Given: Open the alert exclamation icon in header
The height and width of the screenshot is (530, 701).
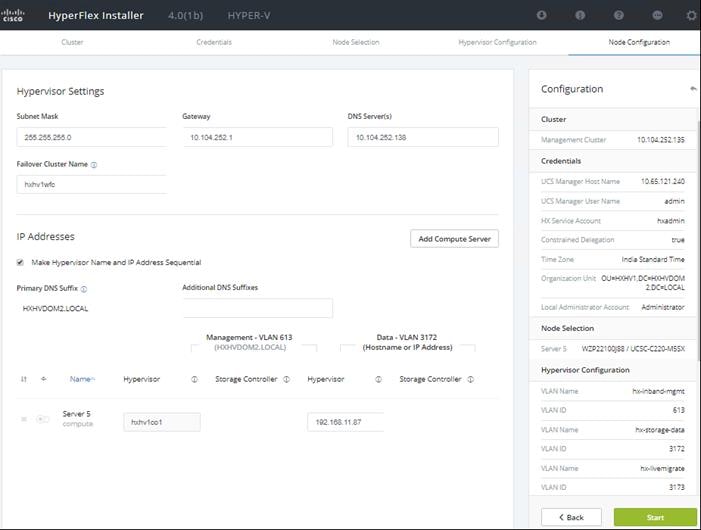Looking at the screenshot, I should 580,15.
